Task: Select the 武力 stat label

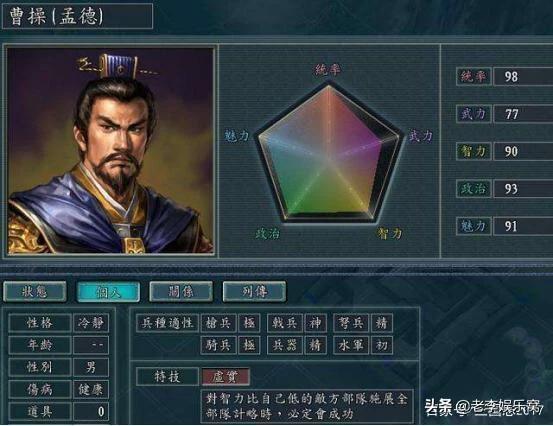Action: (474, 114)
